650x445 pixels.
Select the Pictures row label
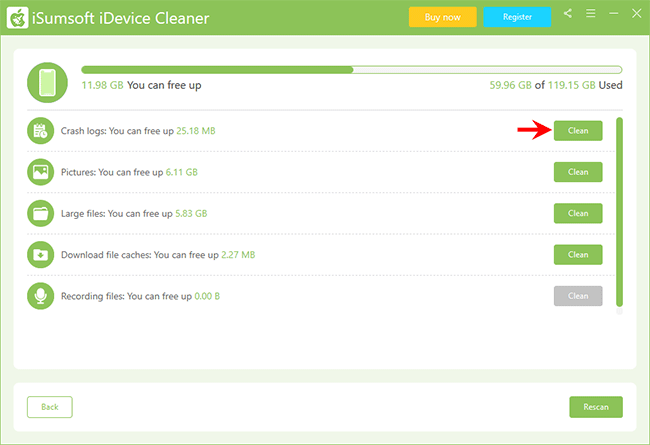pos(129,172)
